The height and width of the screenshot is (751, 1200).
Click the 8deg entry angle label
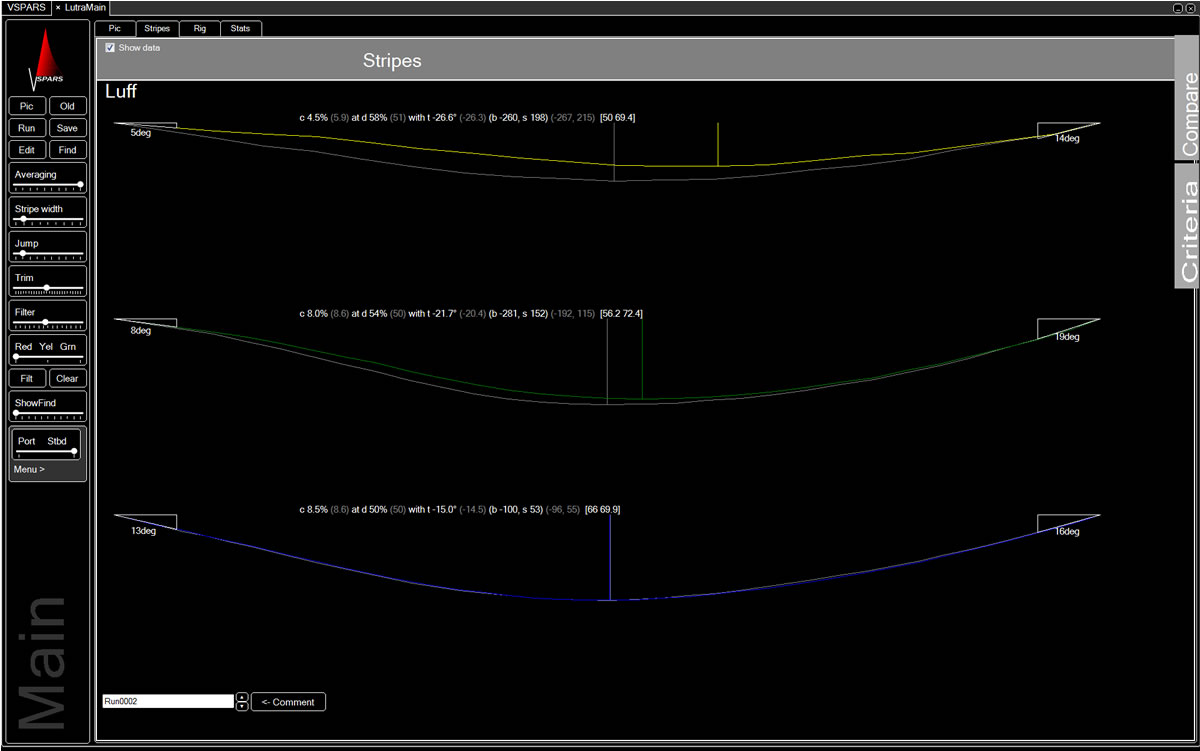140,330
